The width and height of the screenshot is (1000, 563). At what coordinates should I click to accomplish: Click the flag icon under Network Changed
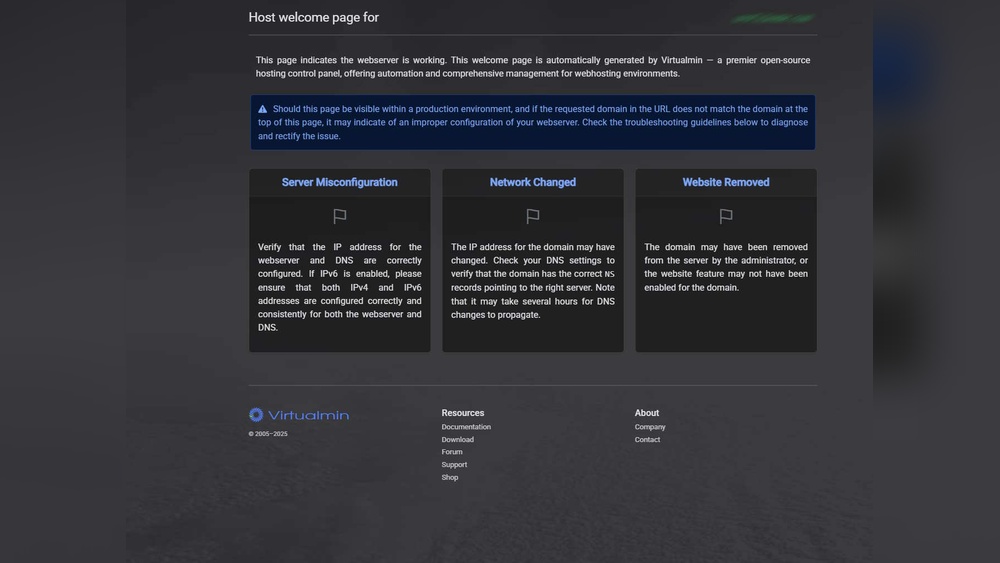point(533,216)
